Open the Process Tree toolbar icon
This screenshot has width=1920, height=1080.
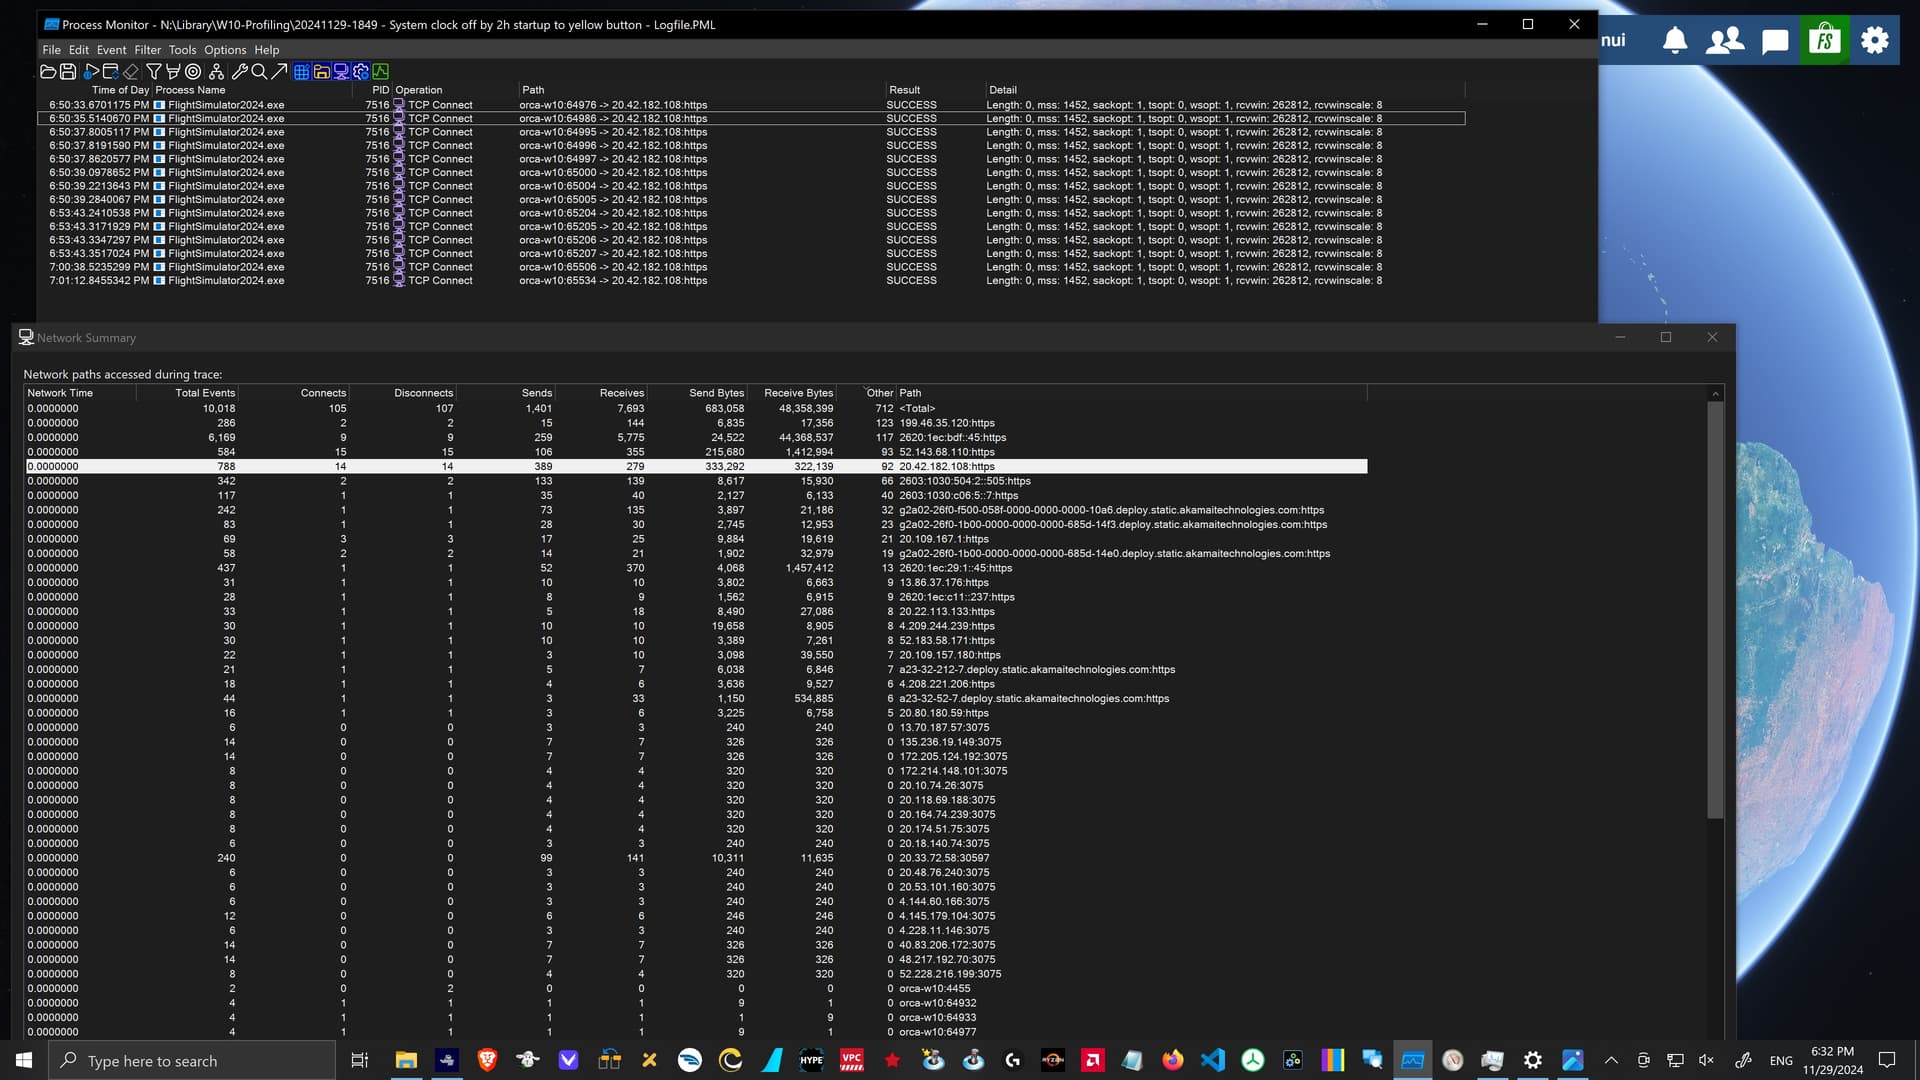click(x=216, y=71)
